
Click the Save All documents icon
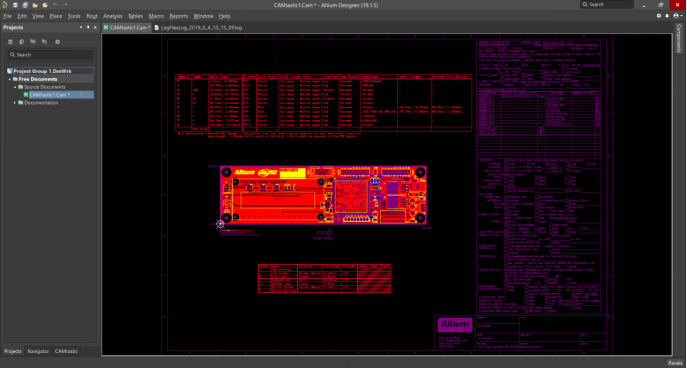(25, 5)
